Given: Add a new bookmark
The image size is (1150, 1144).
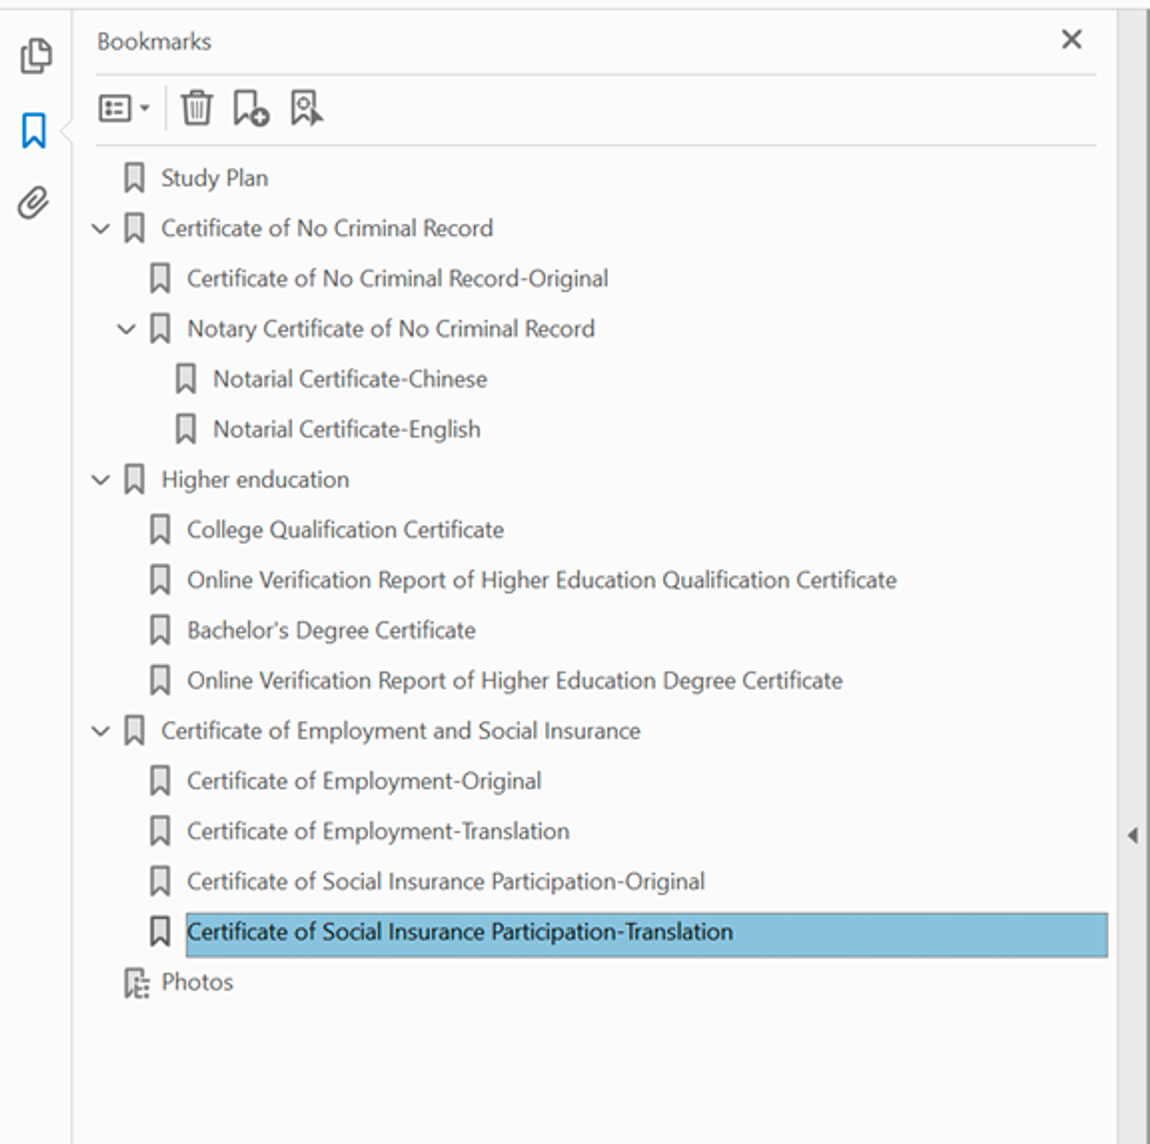Looking at the screenshot, I should click(250, 108).
